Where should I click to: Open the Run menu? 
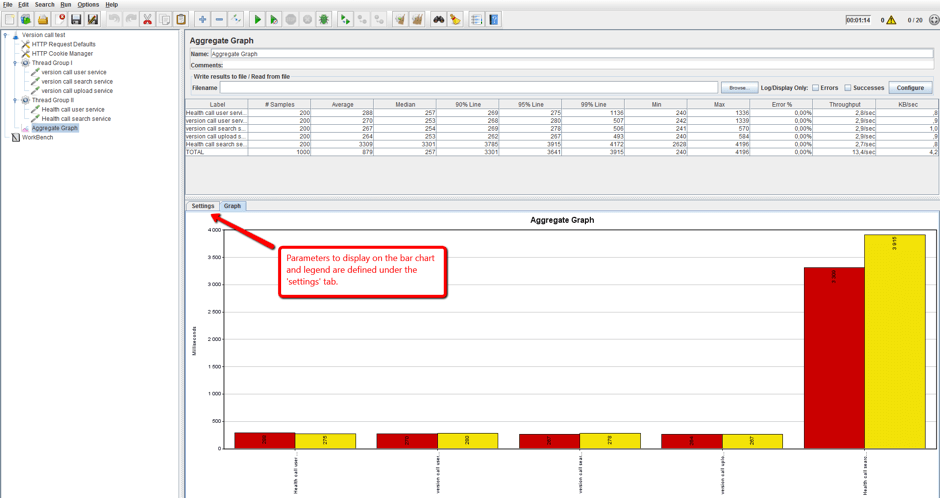pos(66,4)
